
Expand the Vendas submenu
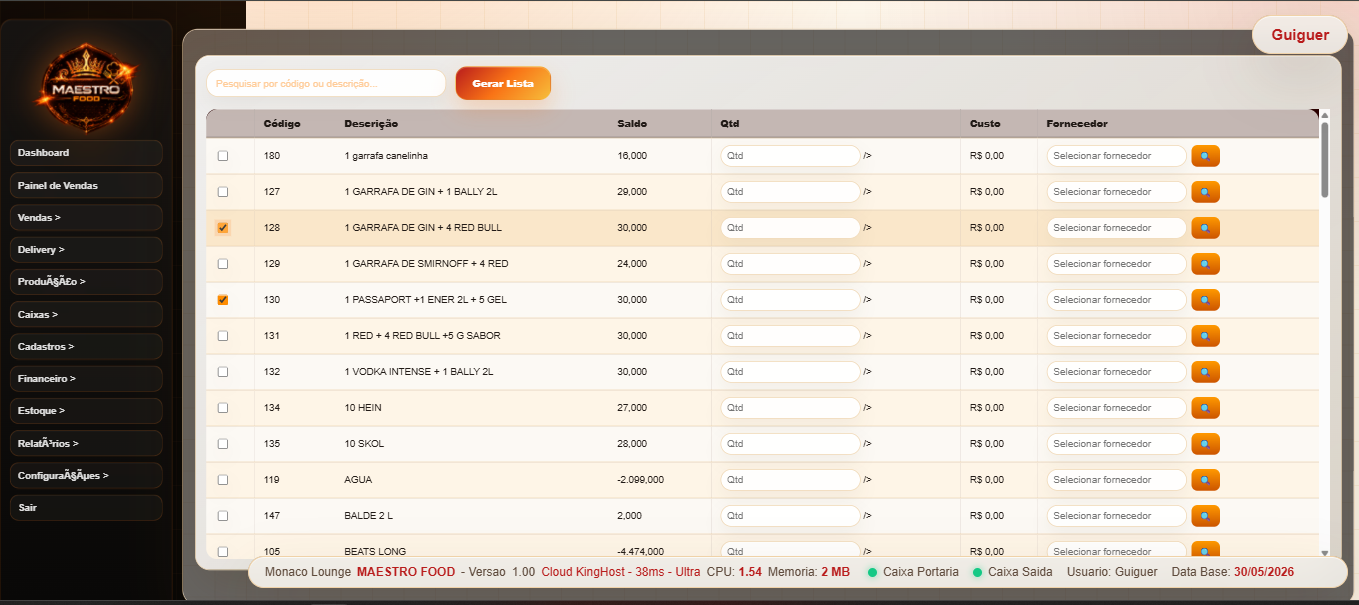tap(86, 217)
